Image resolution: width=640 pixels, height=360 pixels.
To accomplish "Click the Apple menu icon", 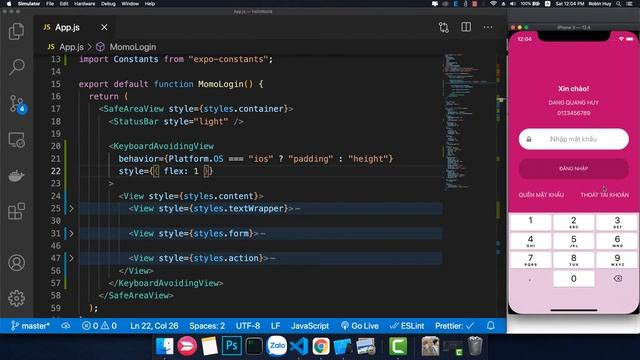I will (x=9, y=4).
